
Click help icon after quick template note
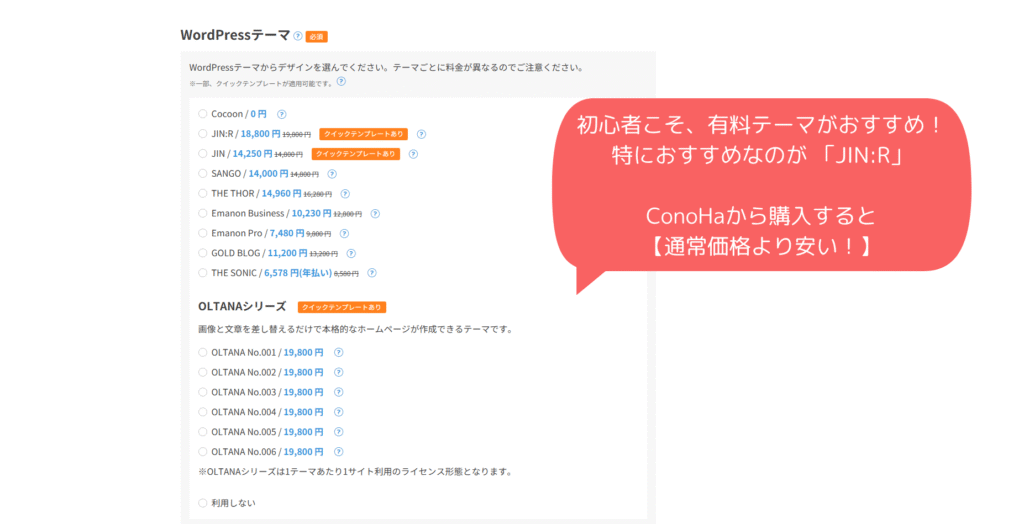(x=341, y=82)
